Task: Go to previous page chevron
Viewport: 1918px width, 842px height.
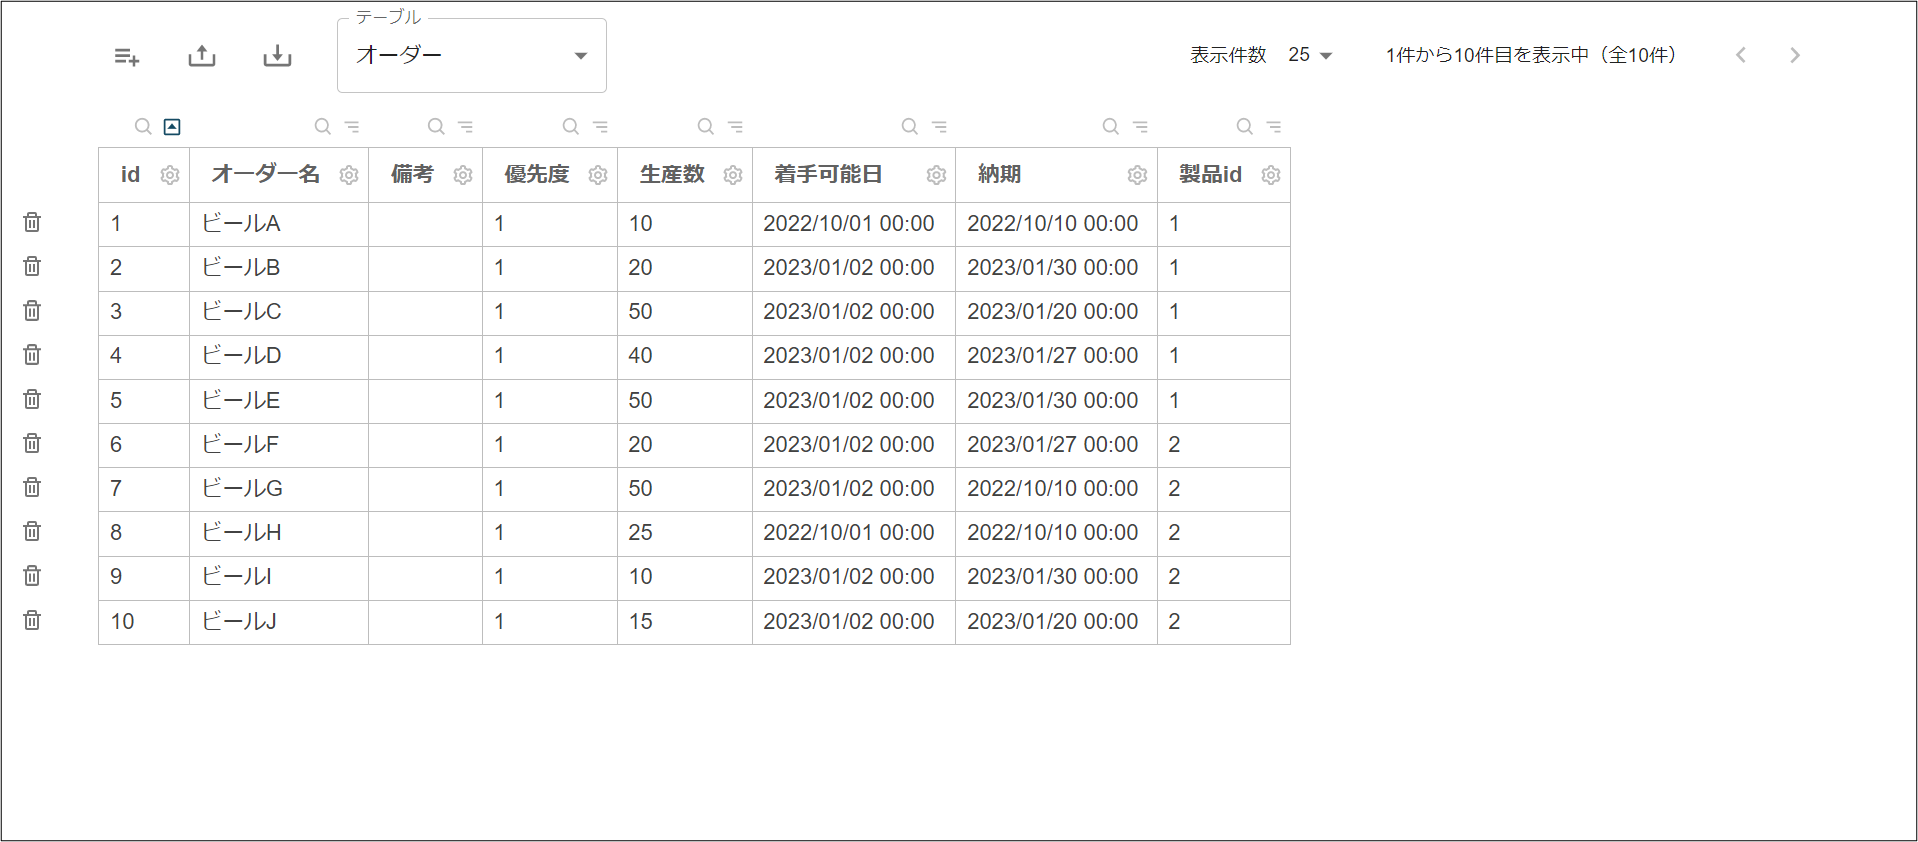Action: 1741,55
